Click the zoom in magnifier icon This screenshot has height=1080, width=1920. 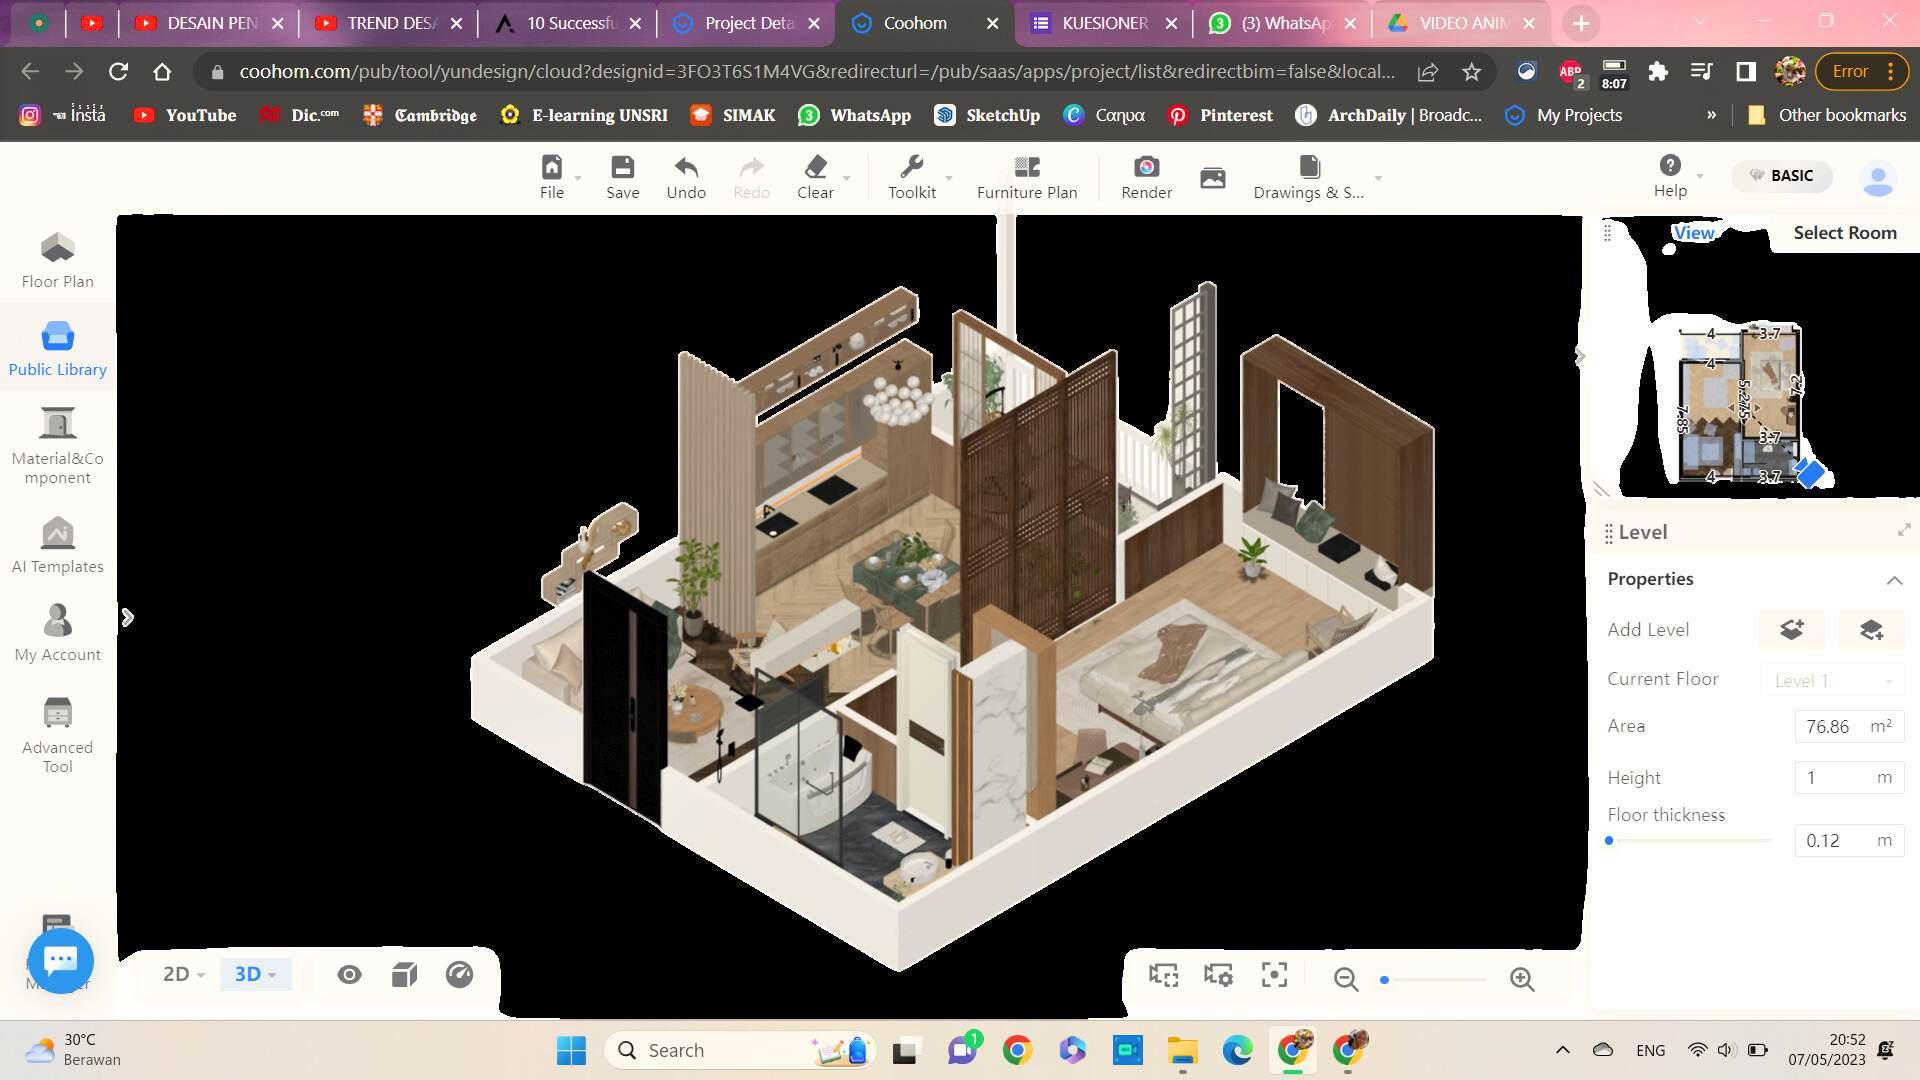(1522, 979)
